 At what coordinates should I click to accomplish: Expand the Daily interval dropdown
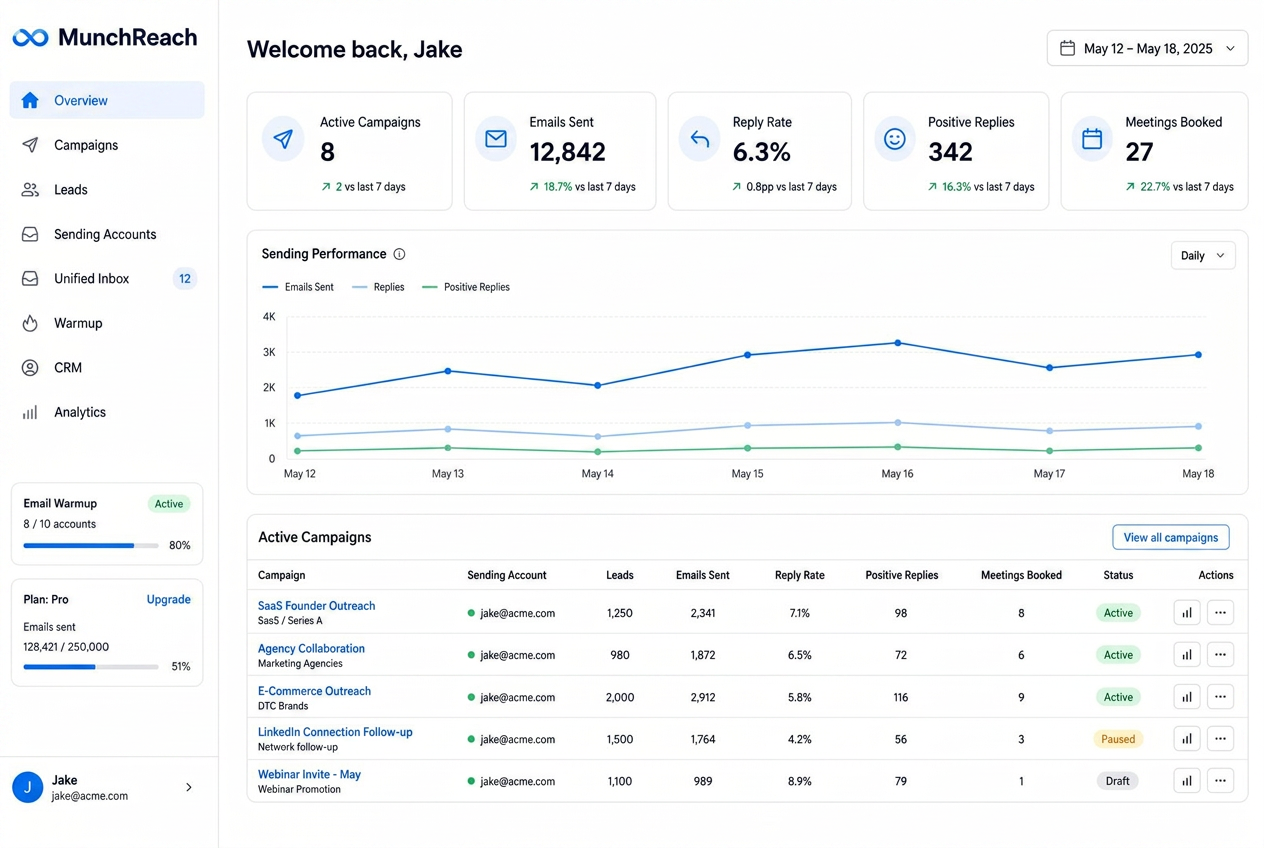(1203, 256)
